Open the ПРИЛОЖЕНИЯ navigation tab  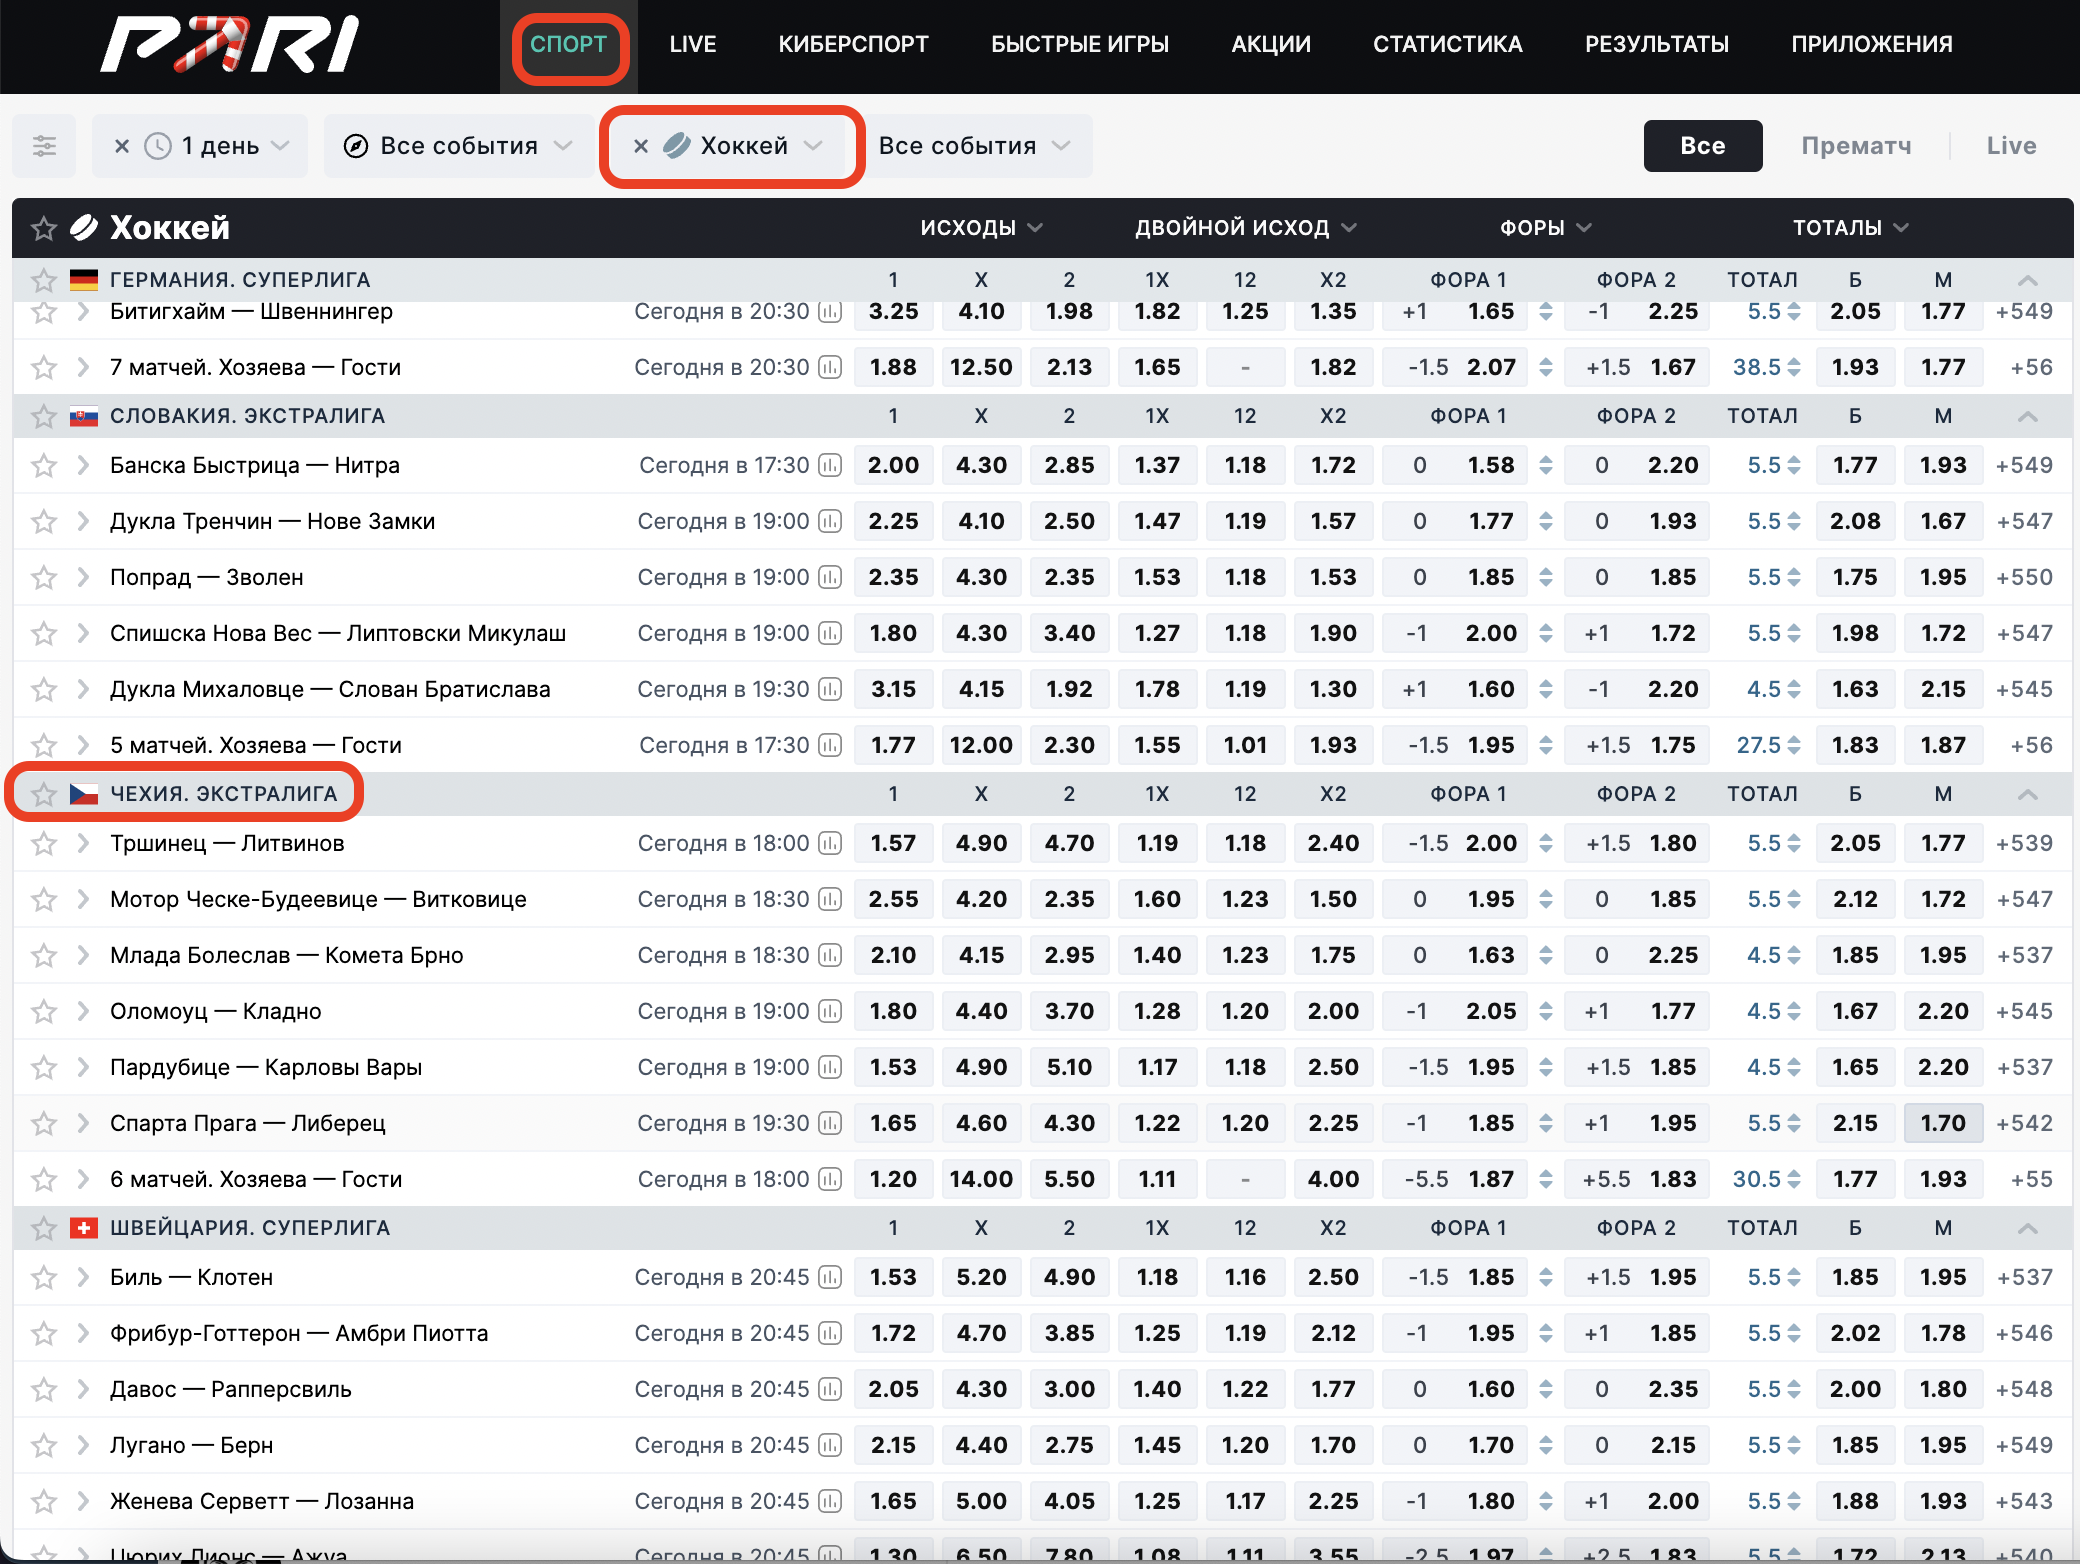click(x=1872, y=44)
